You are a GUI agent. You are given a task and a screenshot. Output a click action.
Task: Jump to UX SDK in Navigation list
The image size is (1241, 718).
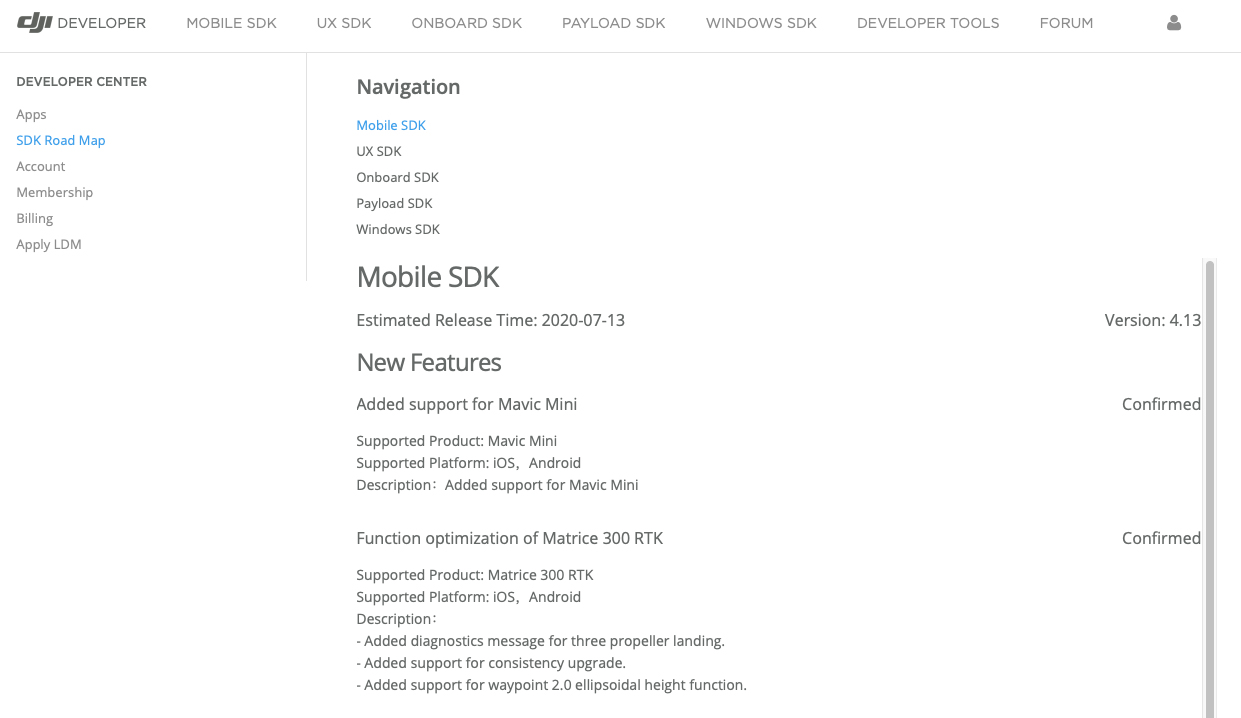[x=379, y=151]
